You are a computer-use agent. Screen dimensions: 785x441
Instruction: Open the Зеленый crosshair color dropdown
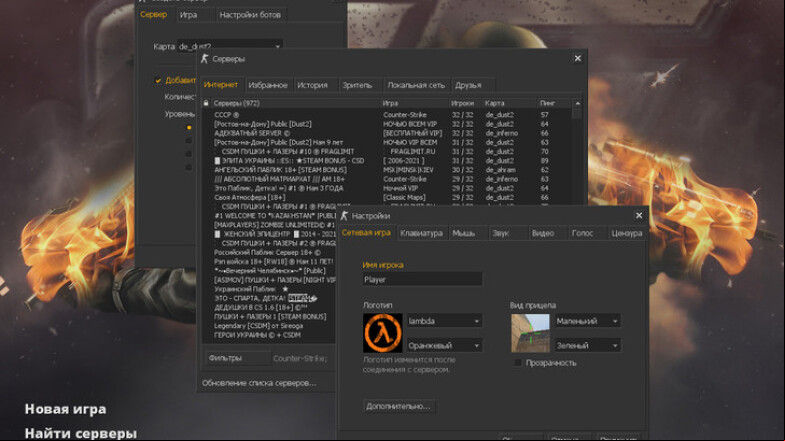tap(587, 345)
